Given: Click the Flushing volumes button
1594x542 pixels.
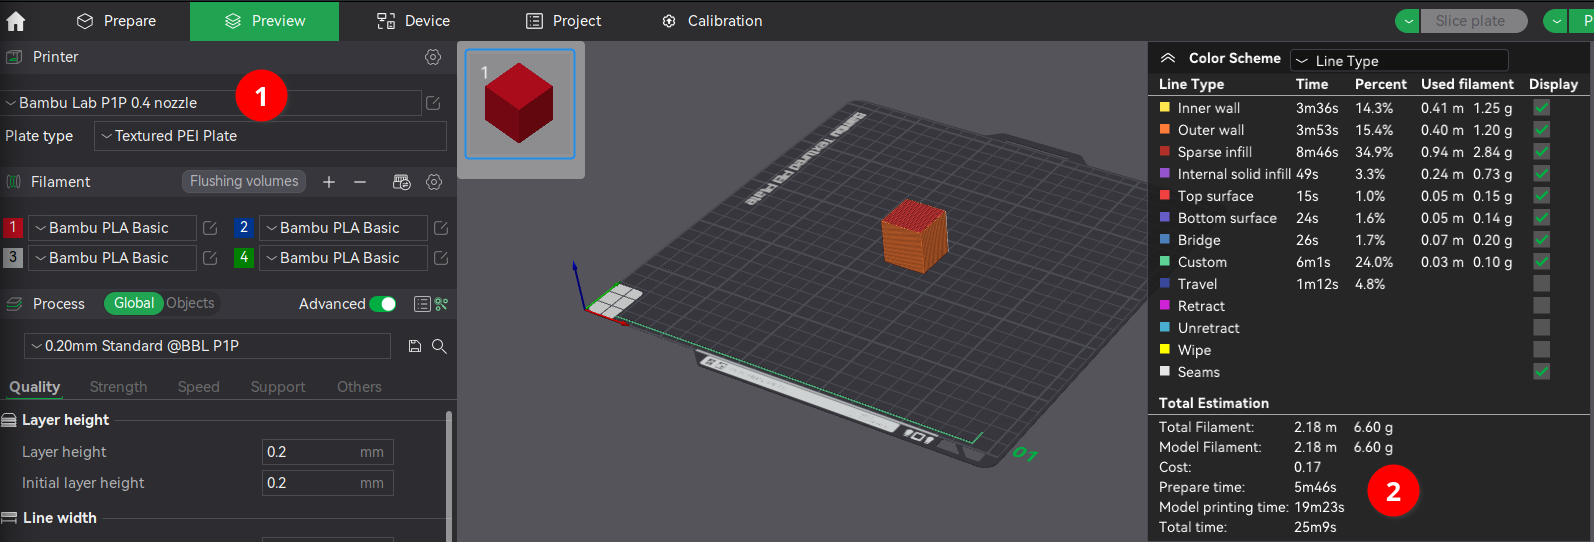Looking at the screenshot, I should (244, 181).
